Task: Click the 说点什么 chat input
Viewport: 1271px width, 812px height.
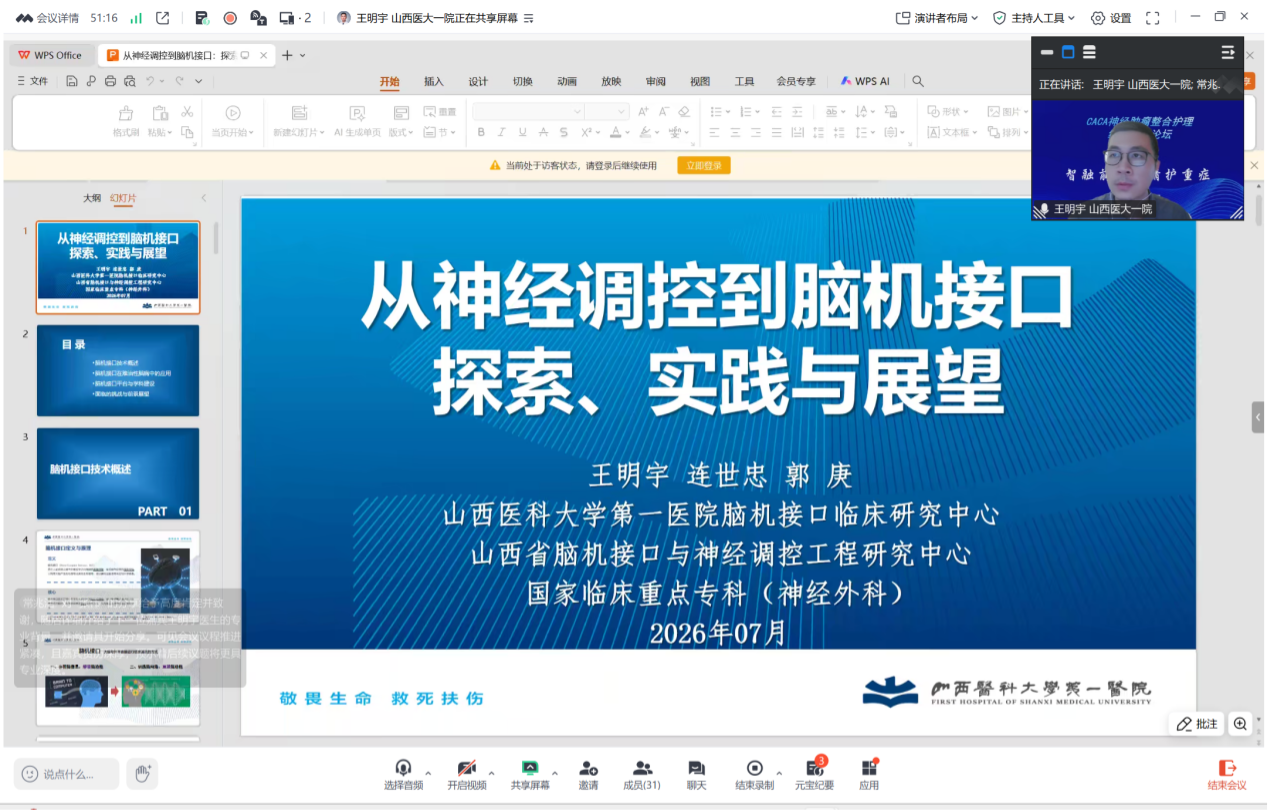Action: [x=67, y=773]
